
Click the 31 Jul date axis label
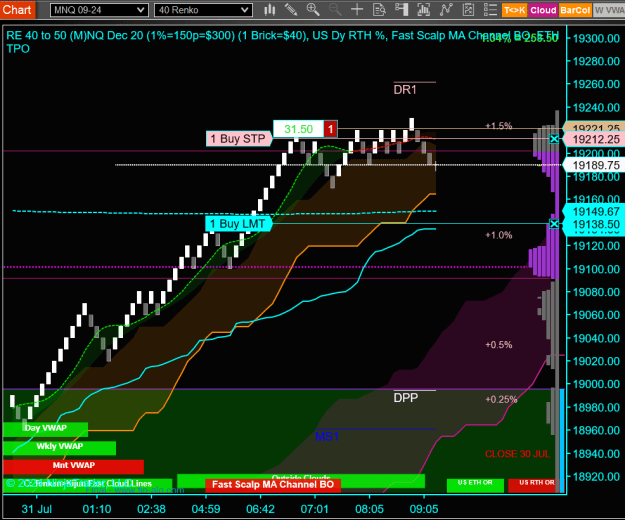37,509
